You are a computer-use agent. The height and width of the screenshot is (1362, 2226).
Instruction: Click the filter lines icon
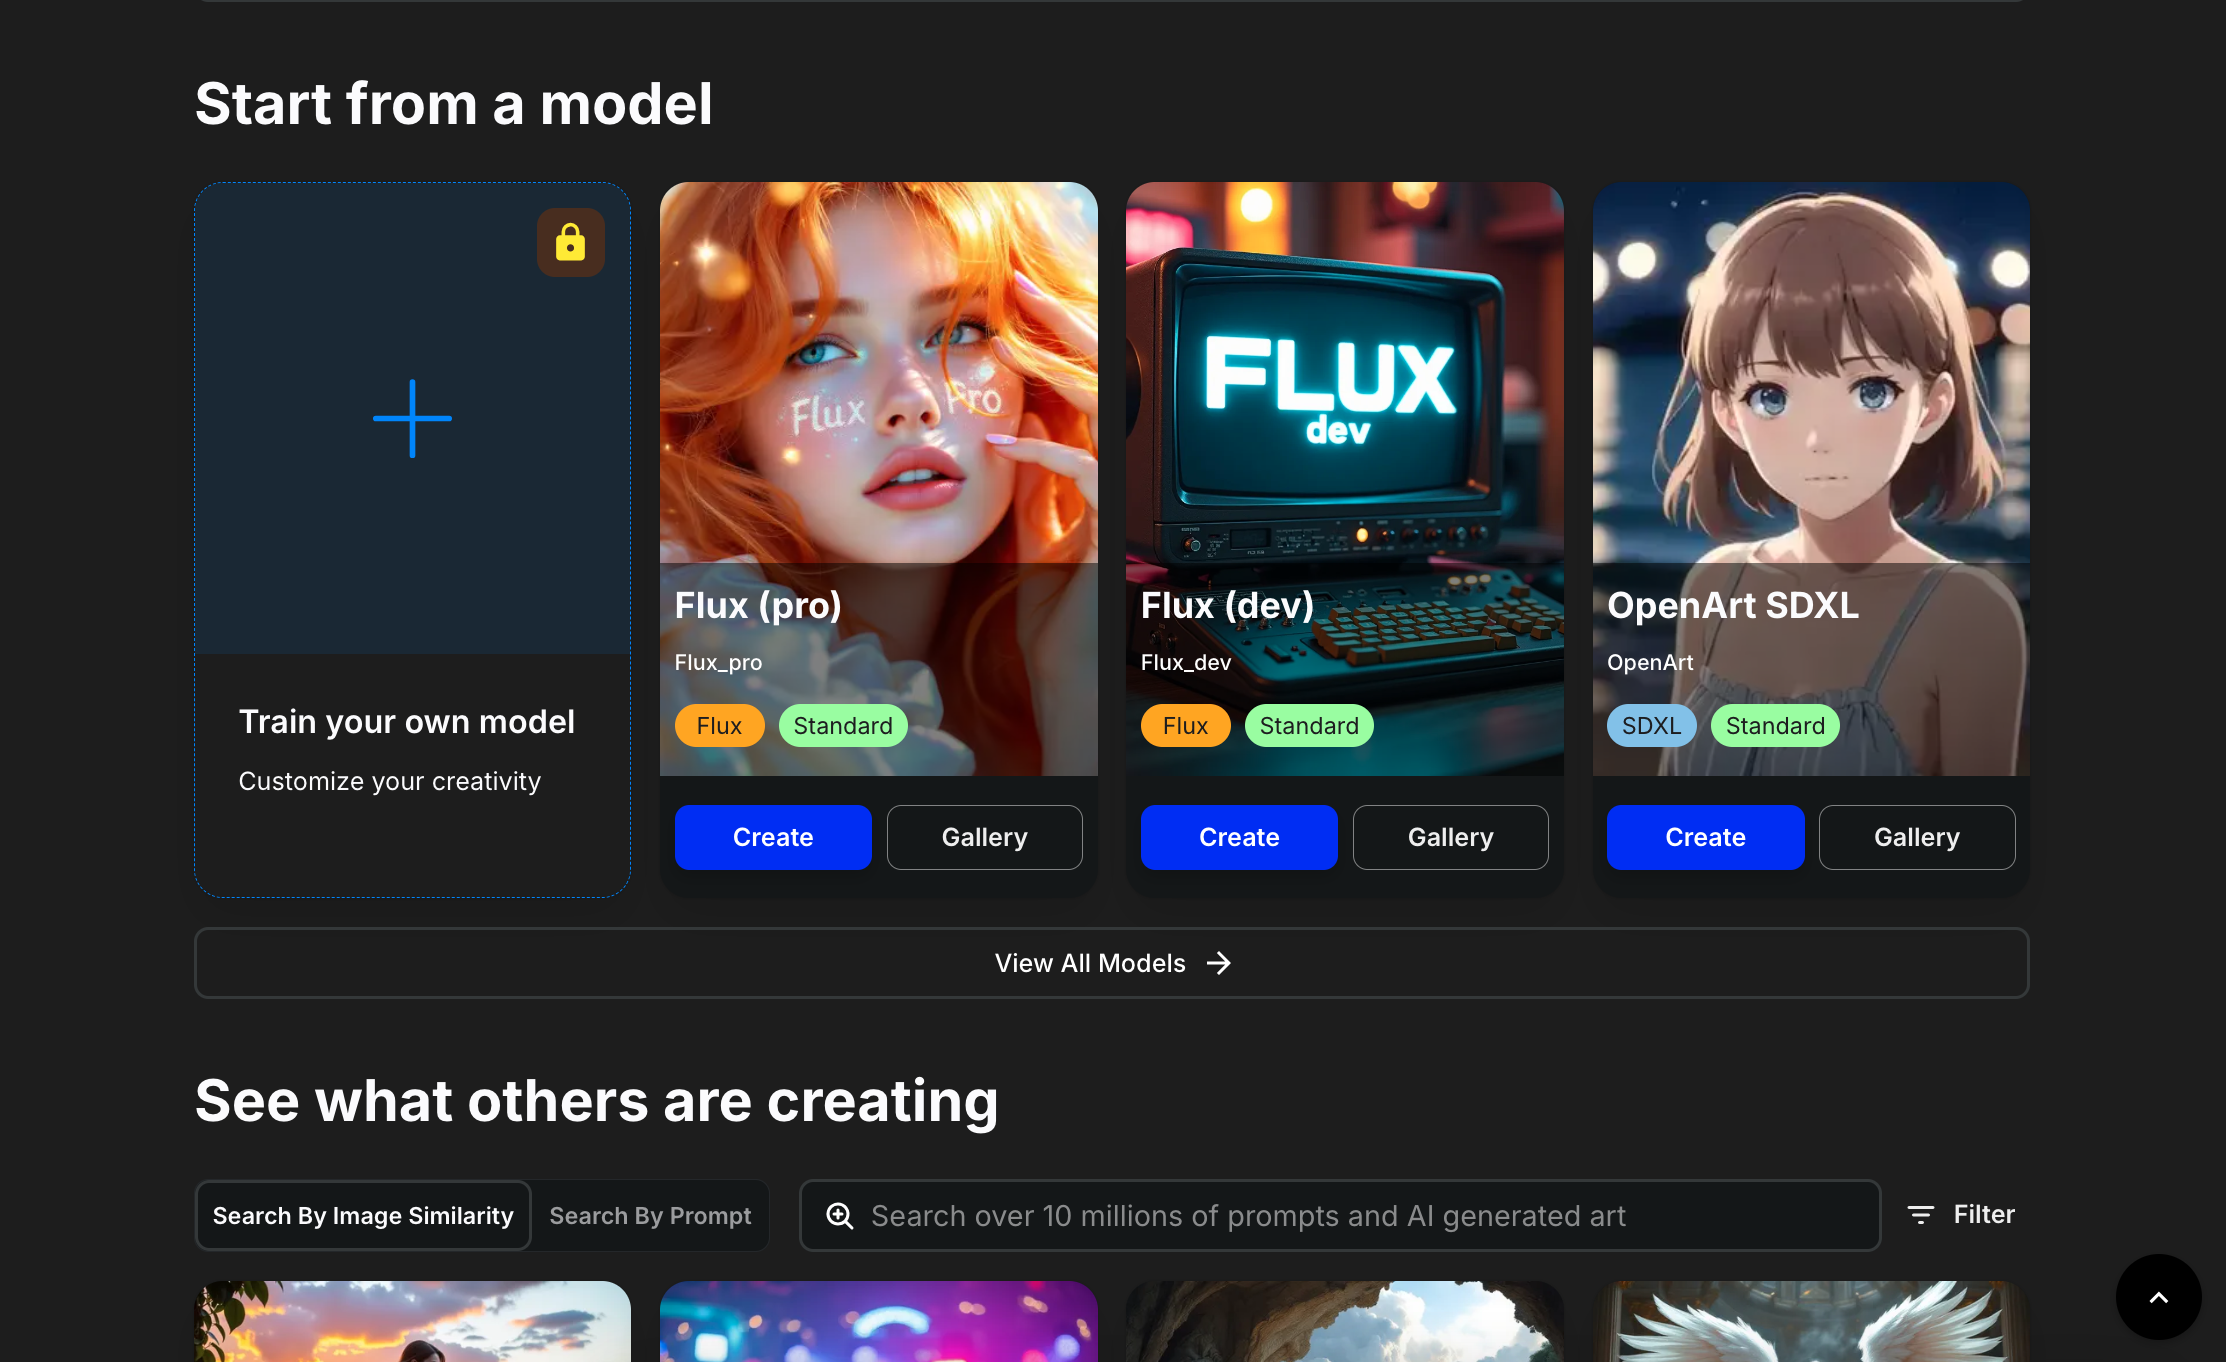1920,1215
